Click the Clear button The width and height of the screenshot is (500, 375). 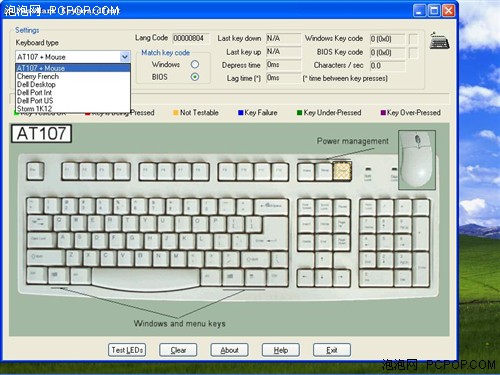[178, 350]
